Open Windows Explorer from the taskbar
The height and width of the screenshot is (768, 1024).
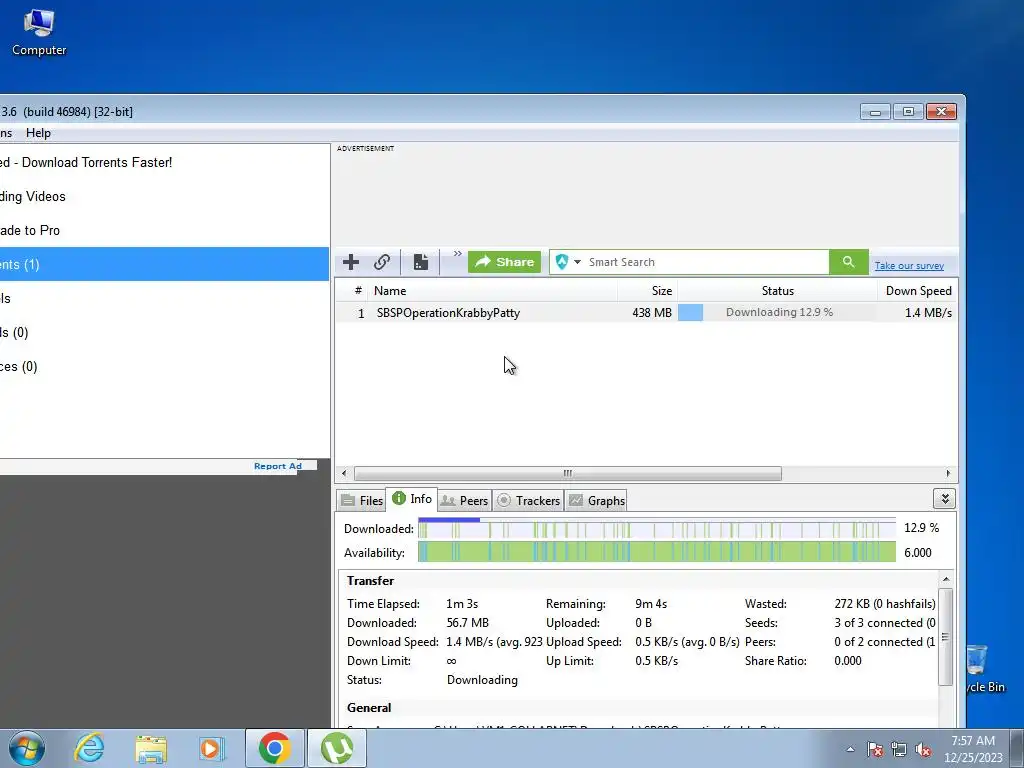pyautogui.click(x=151, y=749)
